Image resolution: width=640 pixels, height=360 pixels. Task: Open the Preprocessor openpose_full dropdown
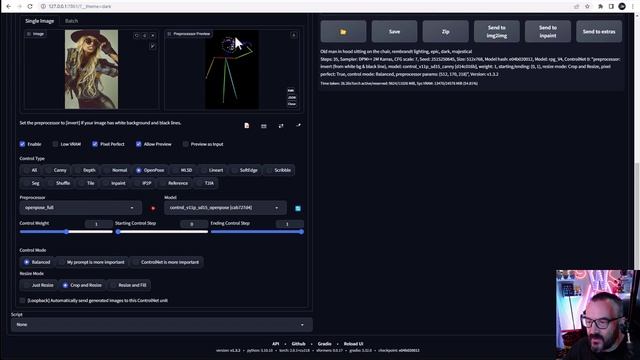click(80, 208)
